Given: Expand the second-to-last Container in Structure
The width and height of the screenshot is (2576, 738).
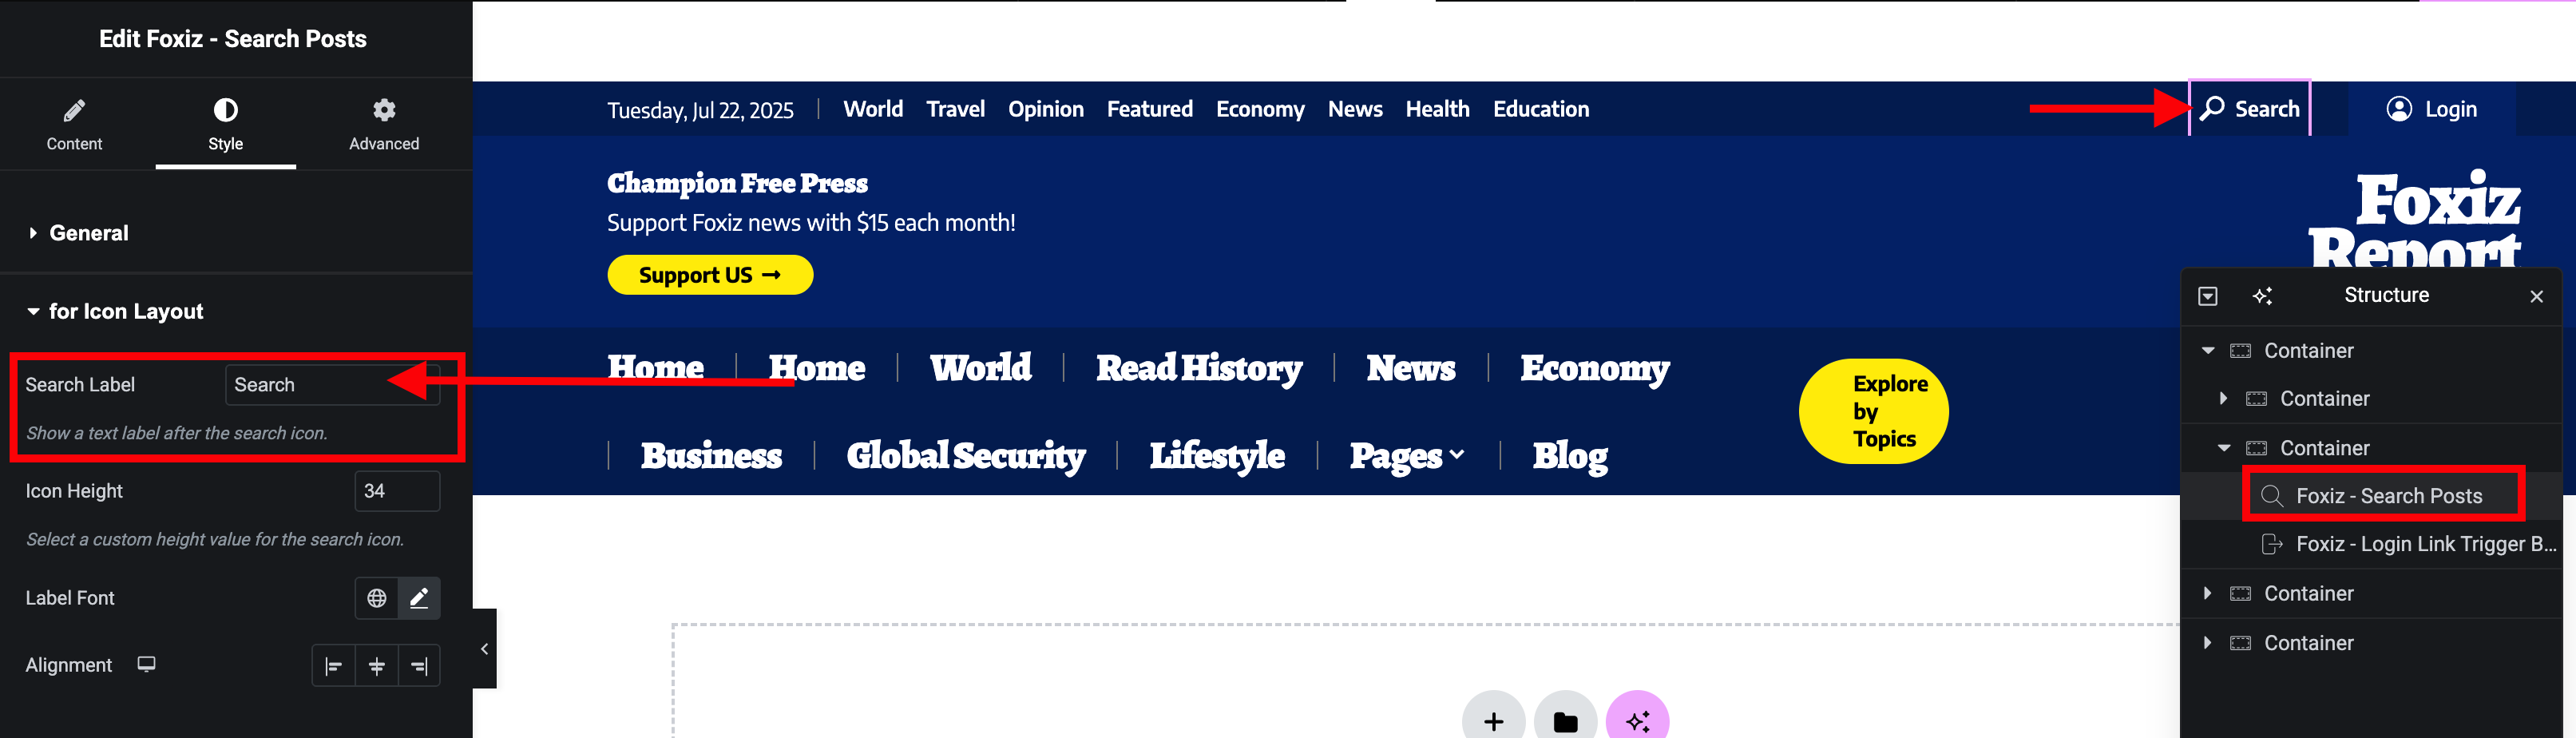Looking at the screenshot, I should 2207,593.
